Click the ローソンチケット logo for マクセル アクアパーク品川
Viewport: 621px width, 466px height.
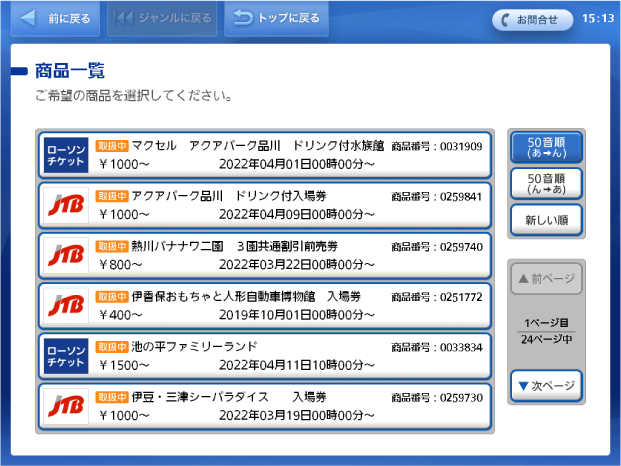(66, 155)
